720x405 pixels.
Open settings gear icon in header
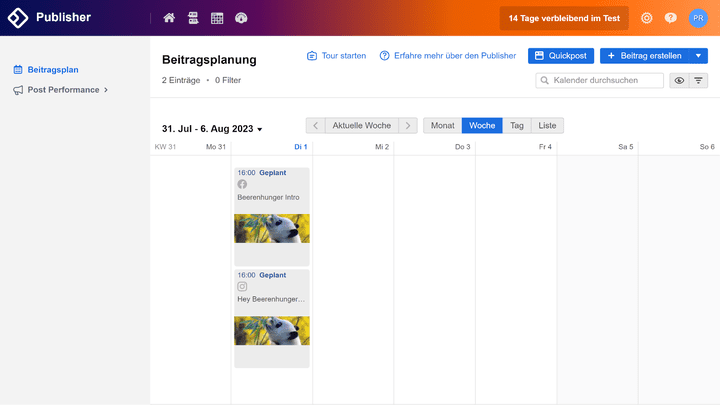click(647, 18)
